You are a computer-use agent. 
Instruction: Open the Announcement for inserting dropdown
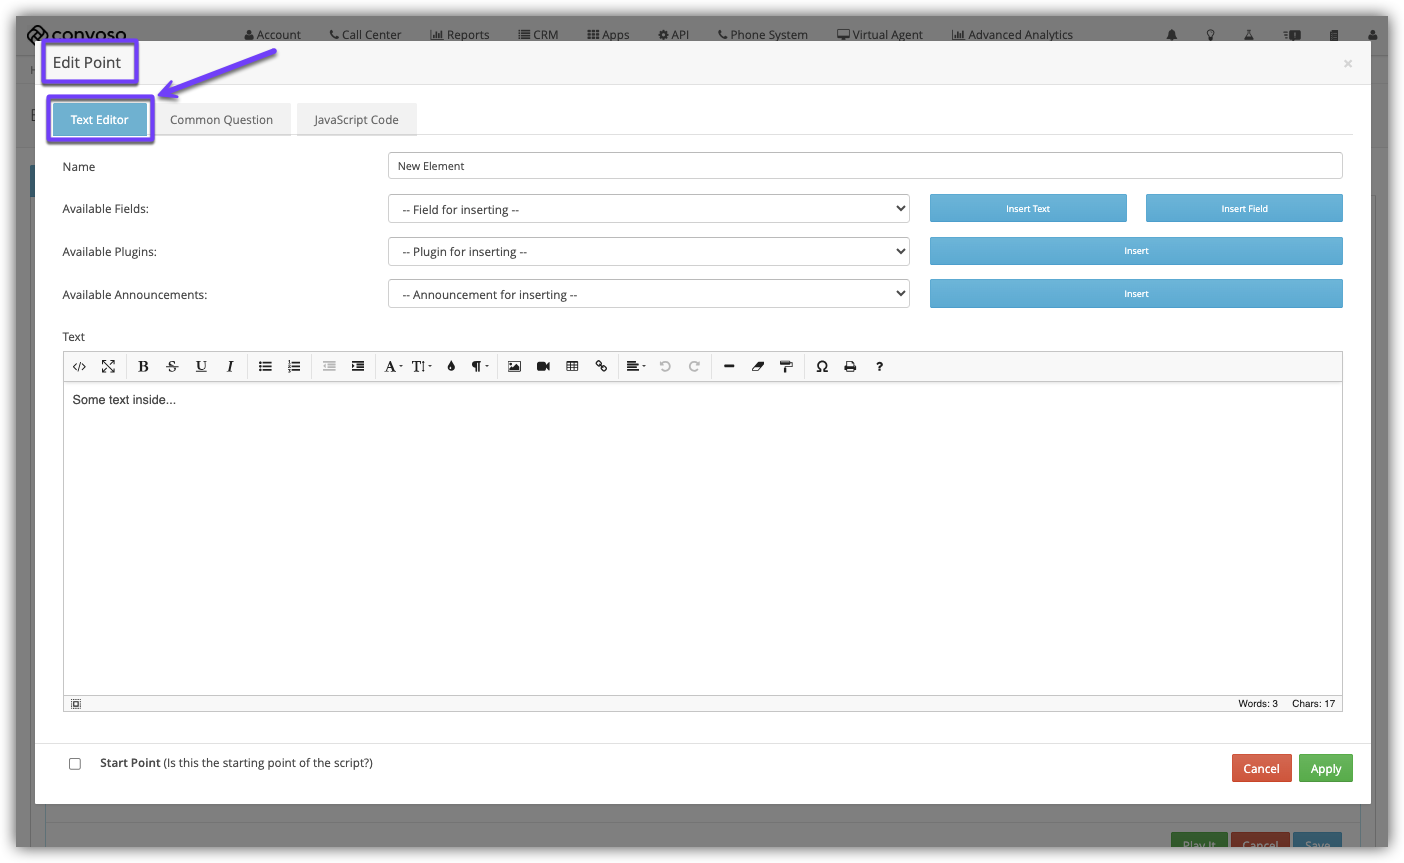click(x=648, y=295)
